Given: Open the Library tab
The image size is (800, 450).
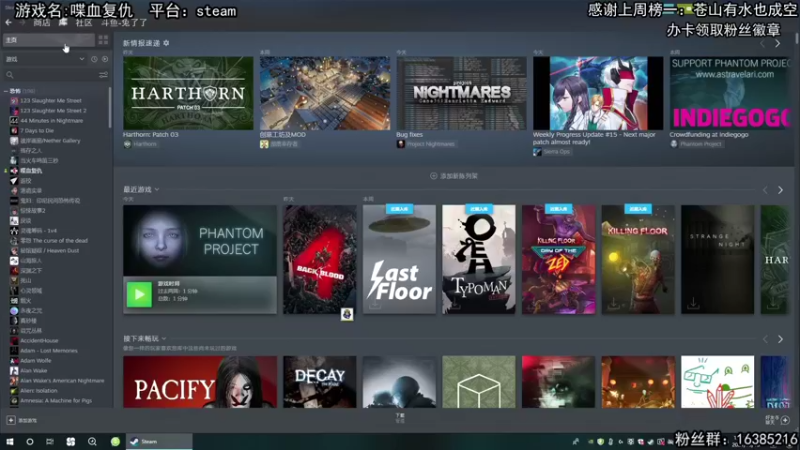Looking at the screenshot, I should [63, 22].
